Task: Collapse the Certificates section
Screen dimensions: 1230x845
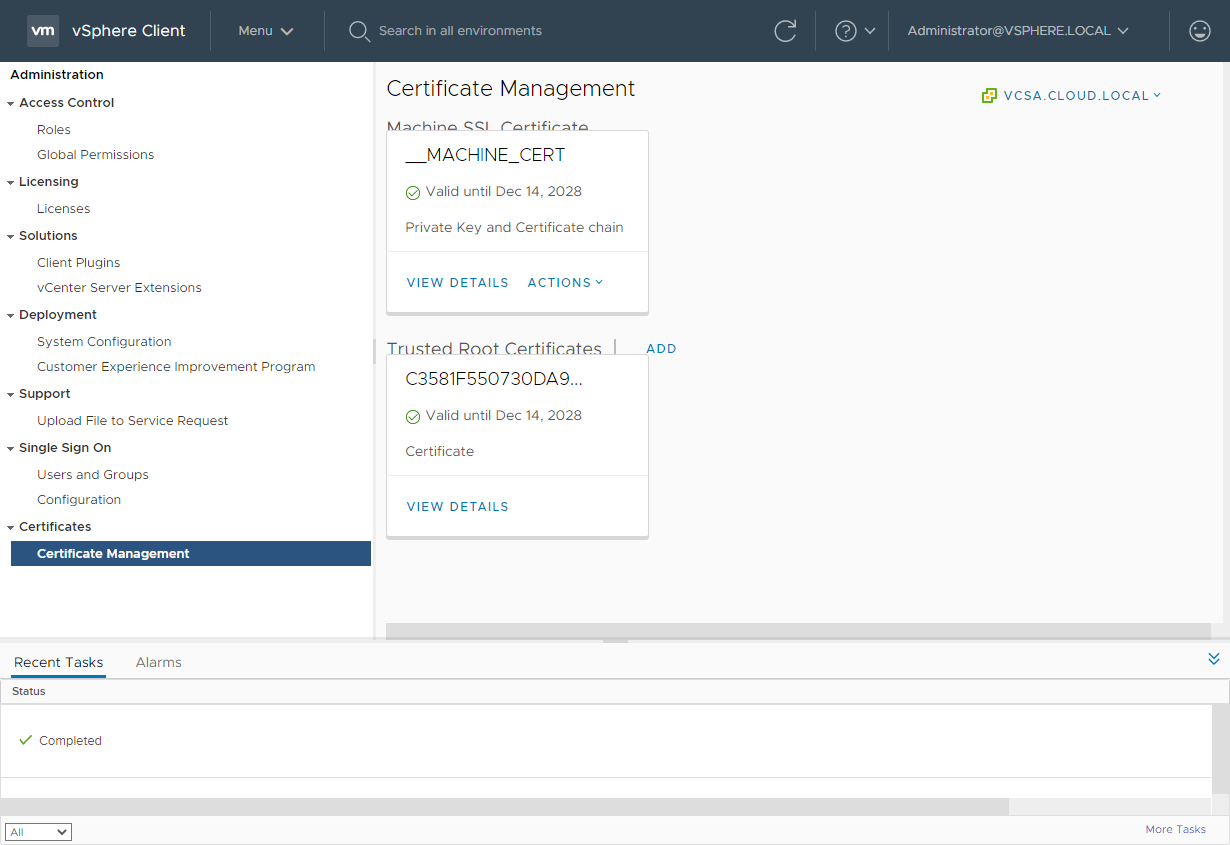Action: 11,527
